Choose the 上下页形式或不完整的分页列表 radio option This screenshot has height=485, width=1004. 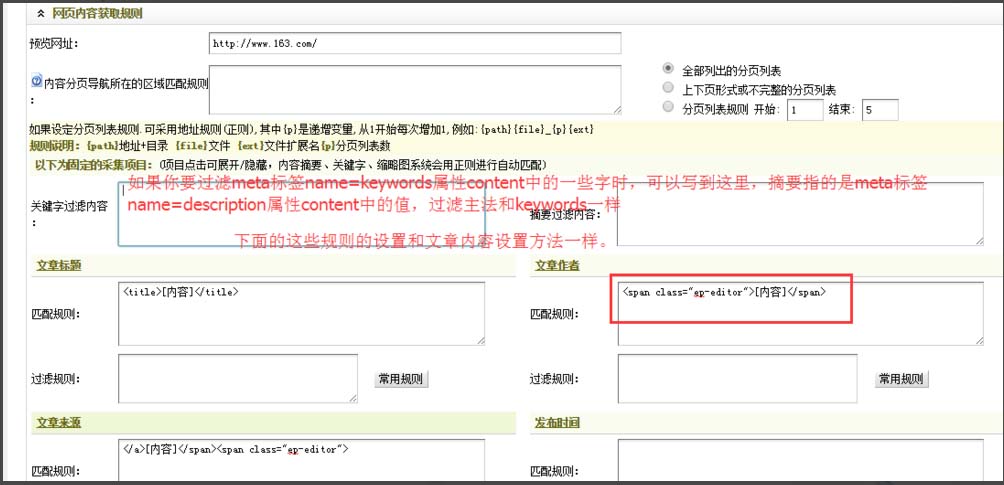point(669,88)
